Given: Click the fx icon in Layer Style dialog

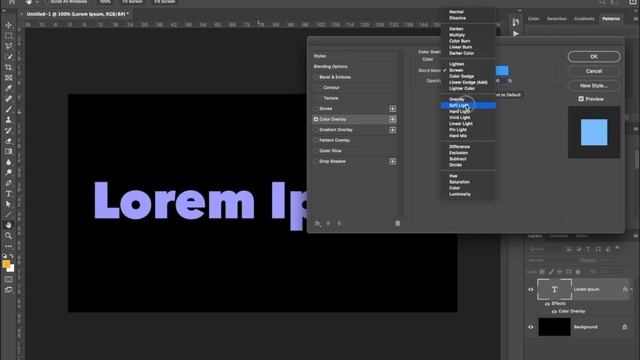Looking at the screenshot, I should pos(318,223).
